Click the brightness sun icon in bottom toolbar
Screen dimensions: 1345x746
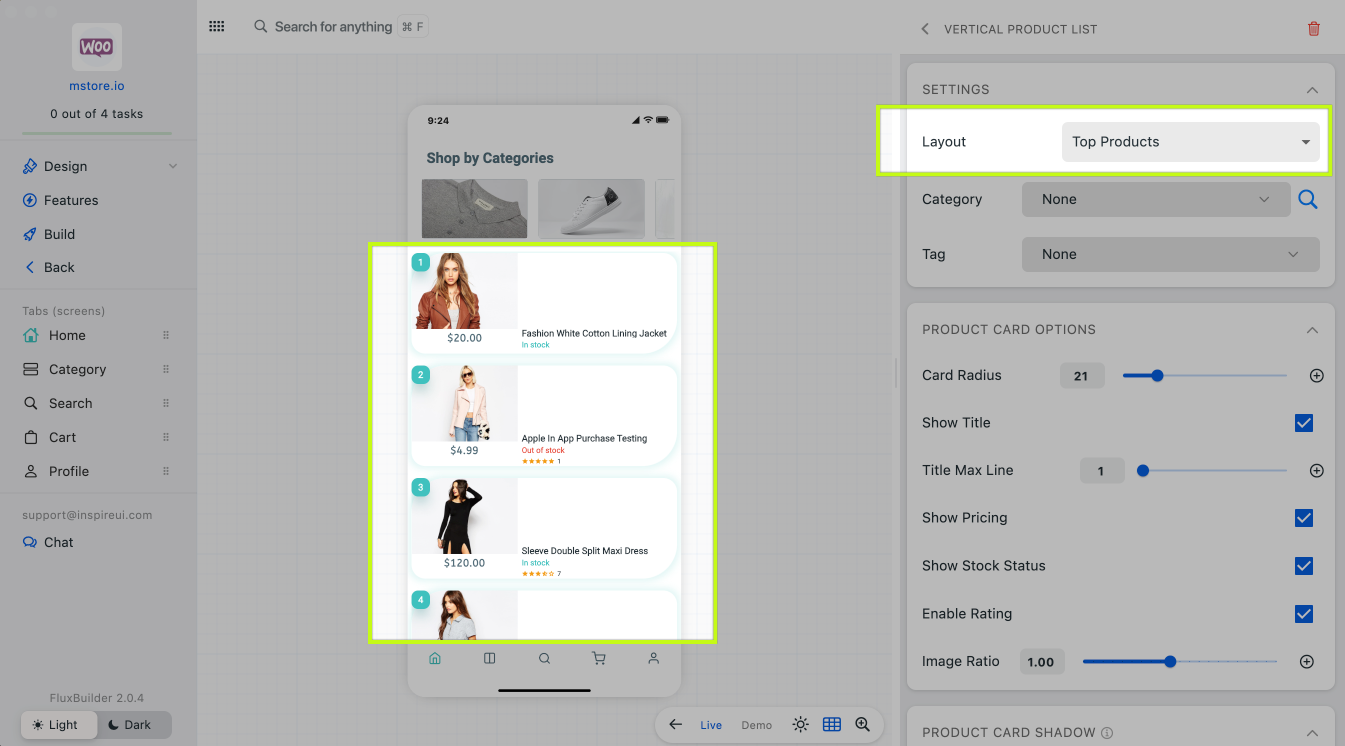coord(800,725)
